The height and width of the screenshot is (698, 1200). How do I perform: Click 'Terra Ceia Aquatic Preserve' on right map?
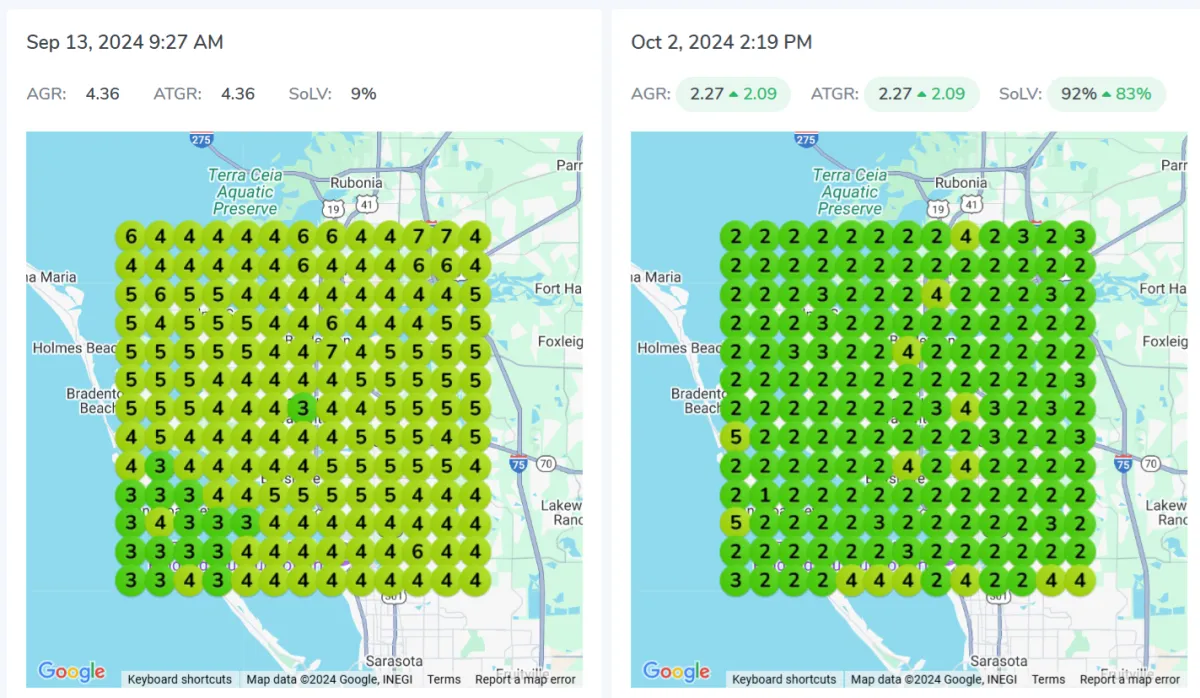click(850, 192)
